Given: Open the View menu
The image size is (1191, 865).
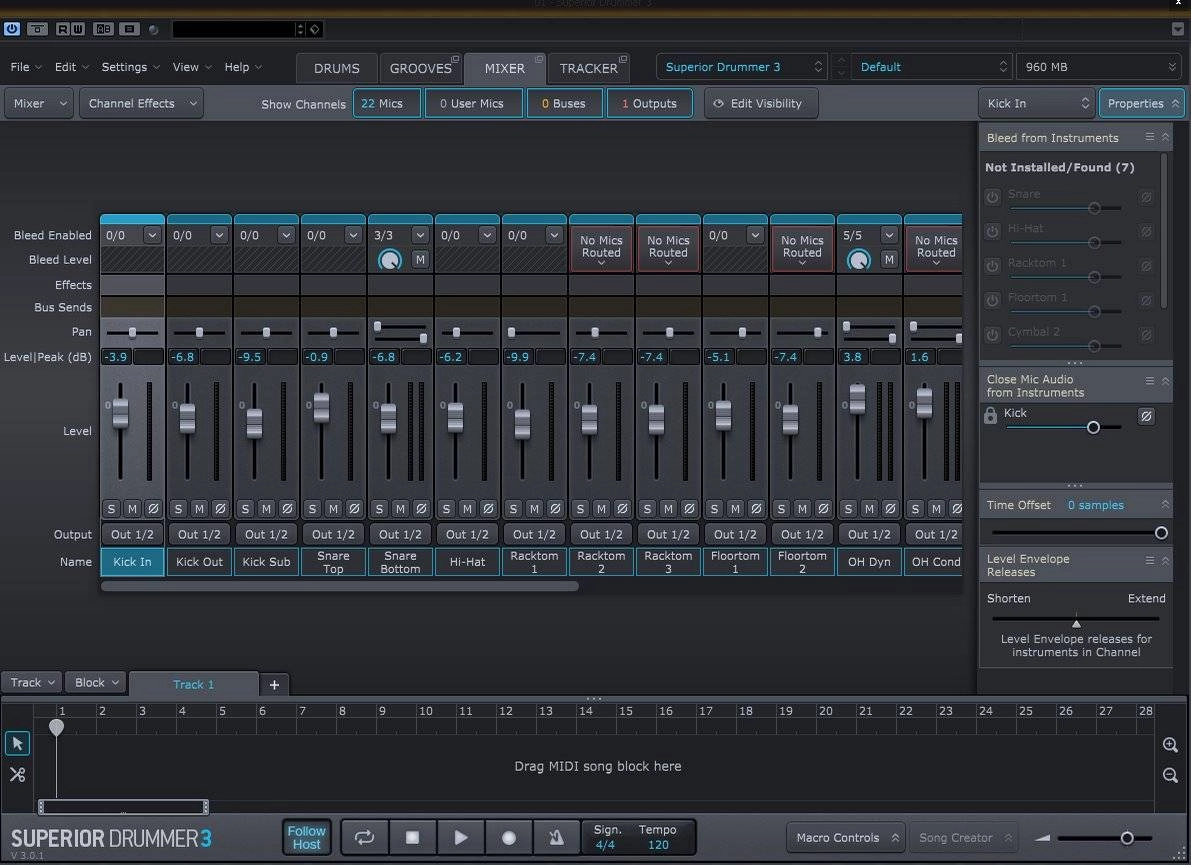Looking at the screenshot, I should tap(191, 67).
